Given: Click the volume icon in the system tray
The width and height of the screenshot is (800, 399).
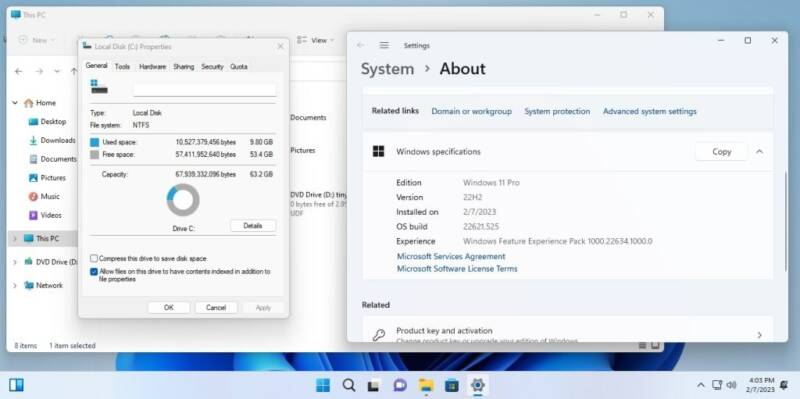Looking at the screenshot, I should [731, 385].
